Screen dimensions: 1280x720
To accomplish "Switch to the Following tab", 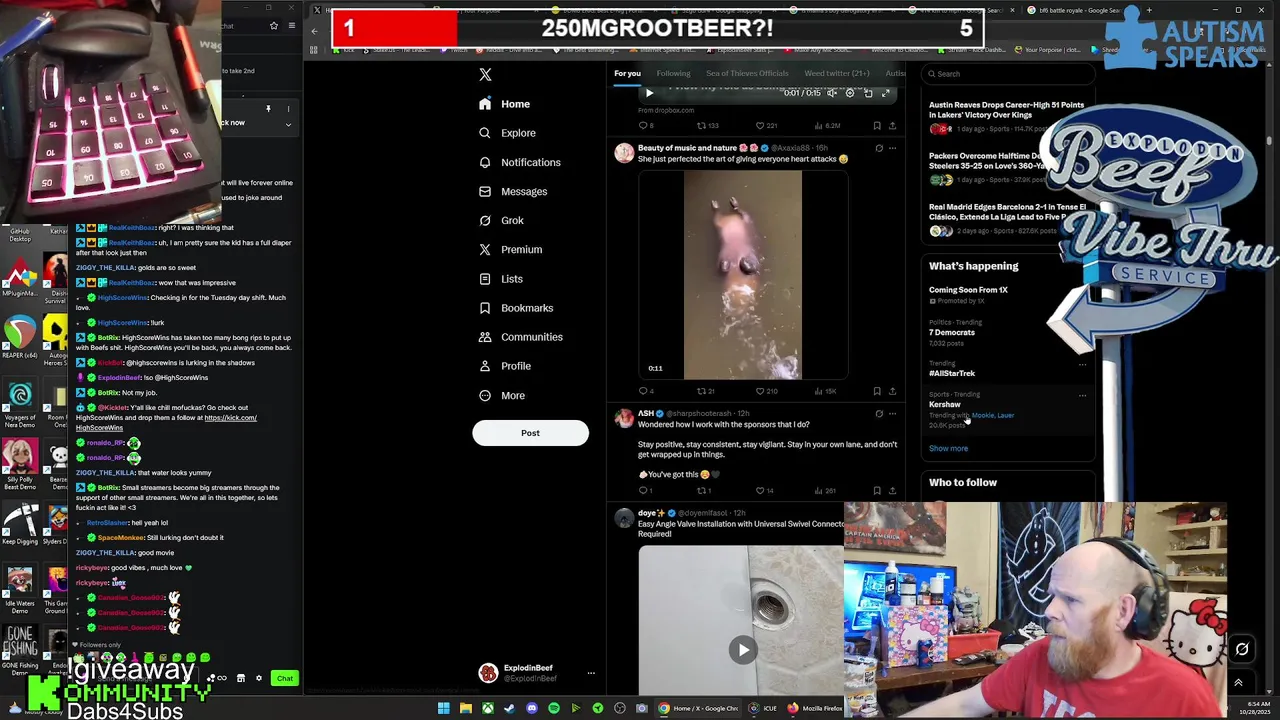I will (x=673, y=73).
